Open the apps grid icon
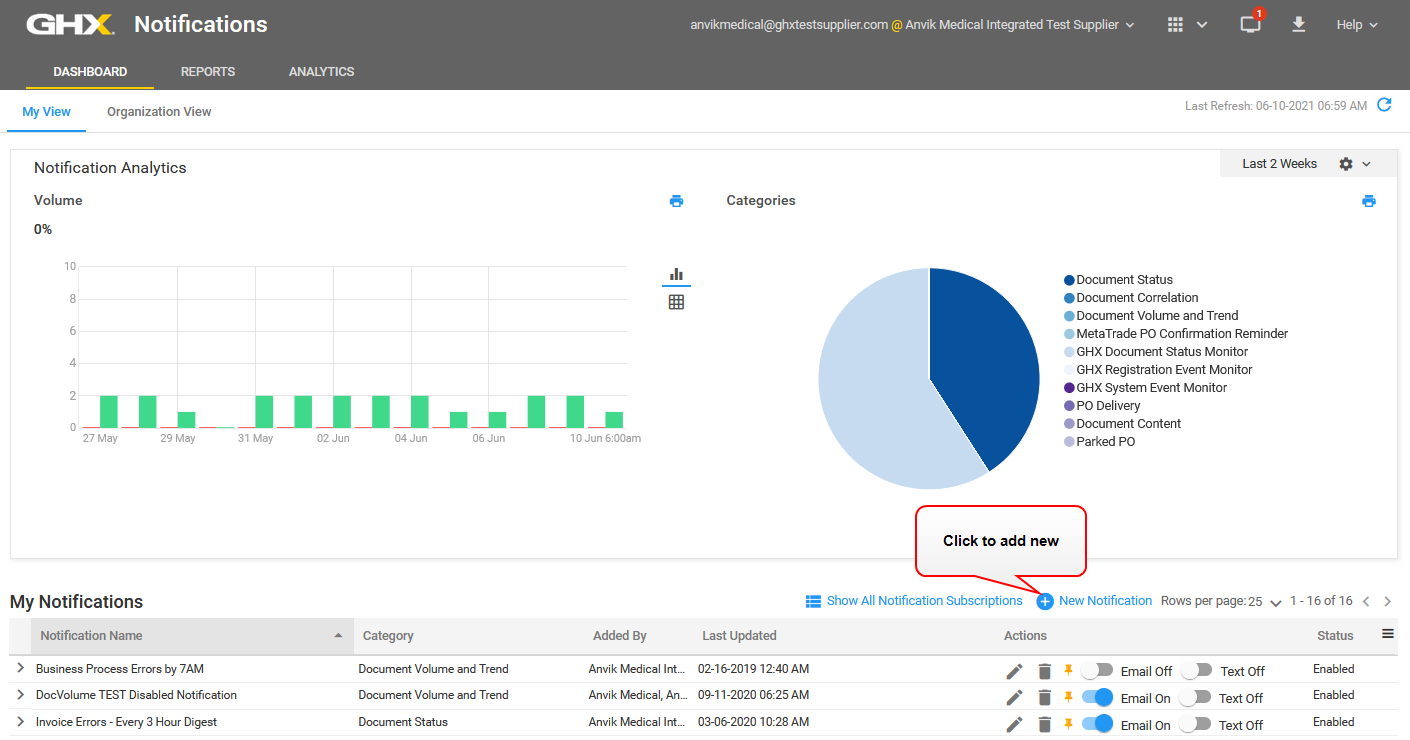This screenshot has height=740, width=1410. coord(1176,25)
